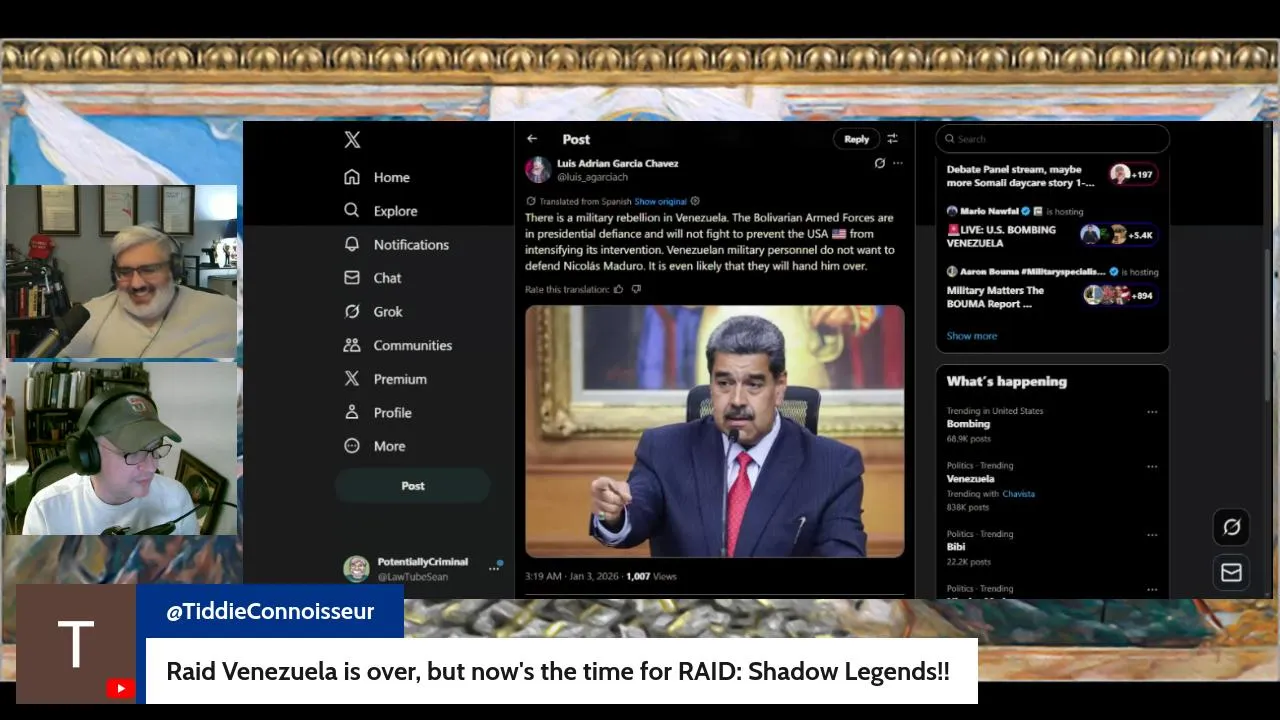The image size is (1280, 720).
Task: Open Luis Adrian Garcia Chavez profile name
Action: (617, 163)
